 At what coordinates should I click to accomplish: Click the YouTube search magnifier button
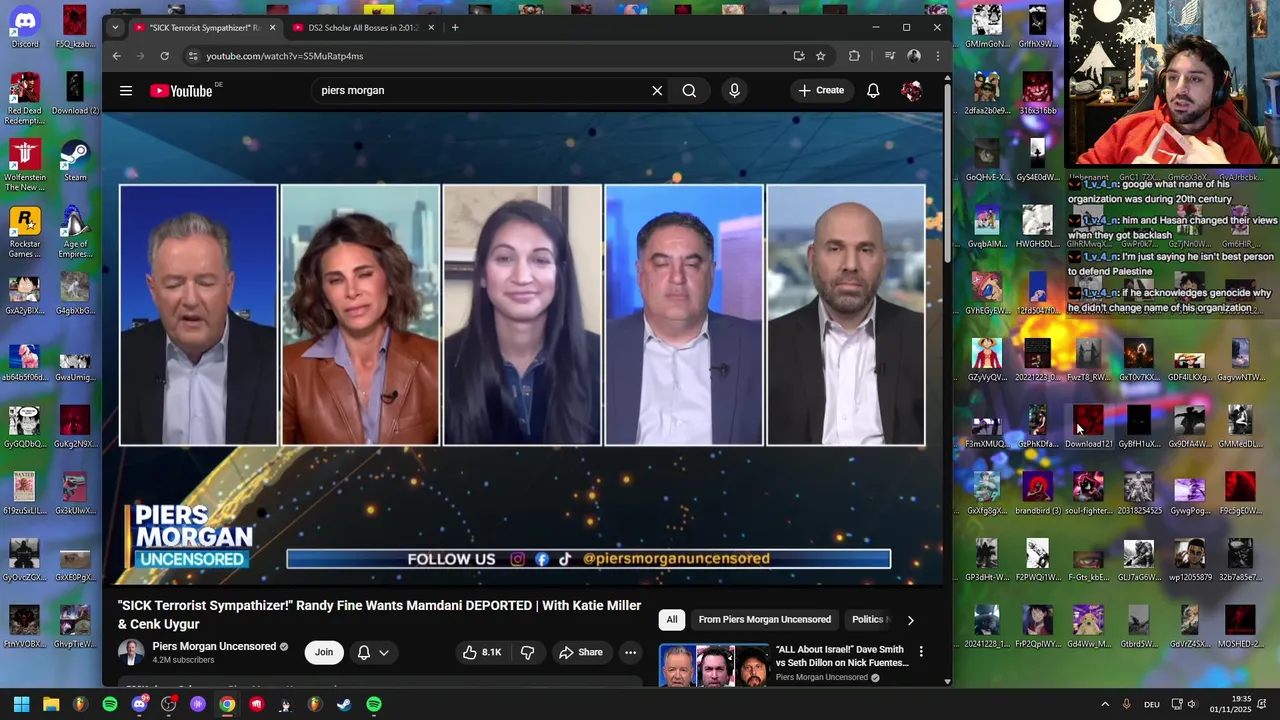coord(689,91)
